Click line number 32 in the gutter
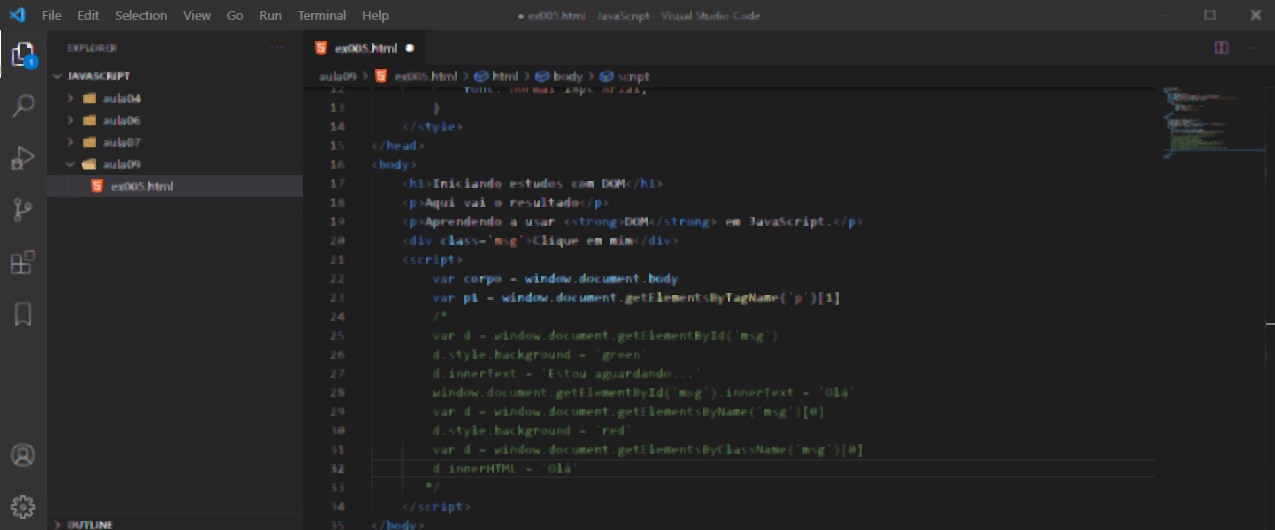 [336, 468]
